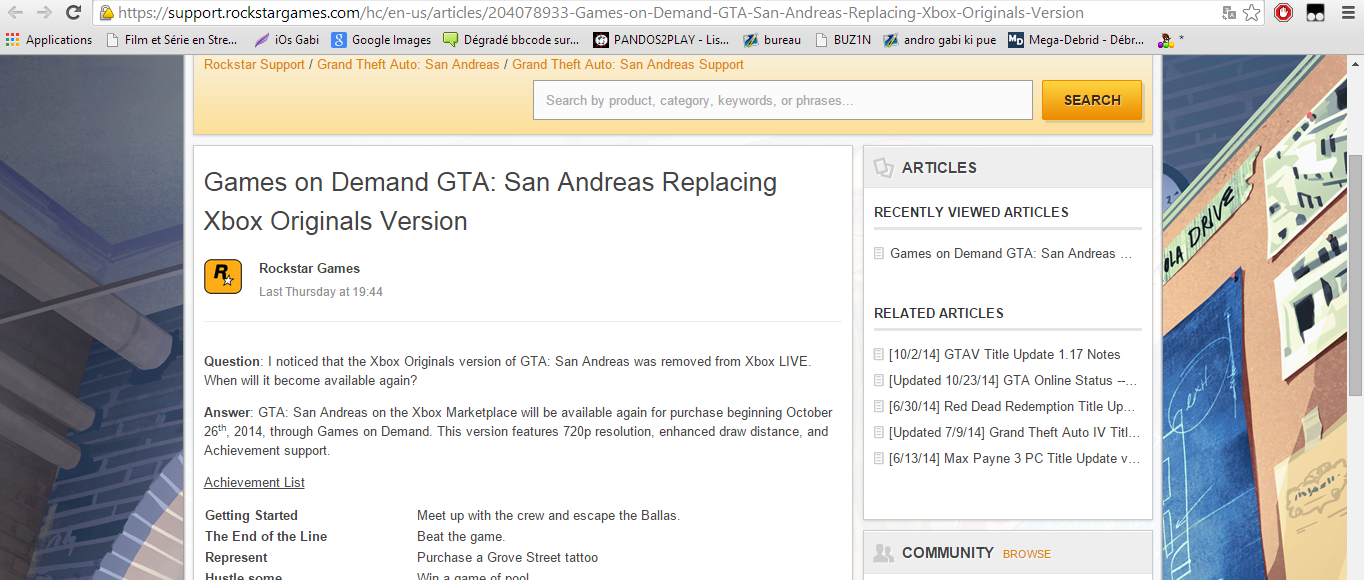Image resolution: width=1364 pixels, height=580 pixels.
Task: Open the PANDOS2PLAY bookmark
Action: 661,40
